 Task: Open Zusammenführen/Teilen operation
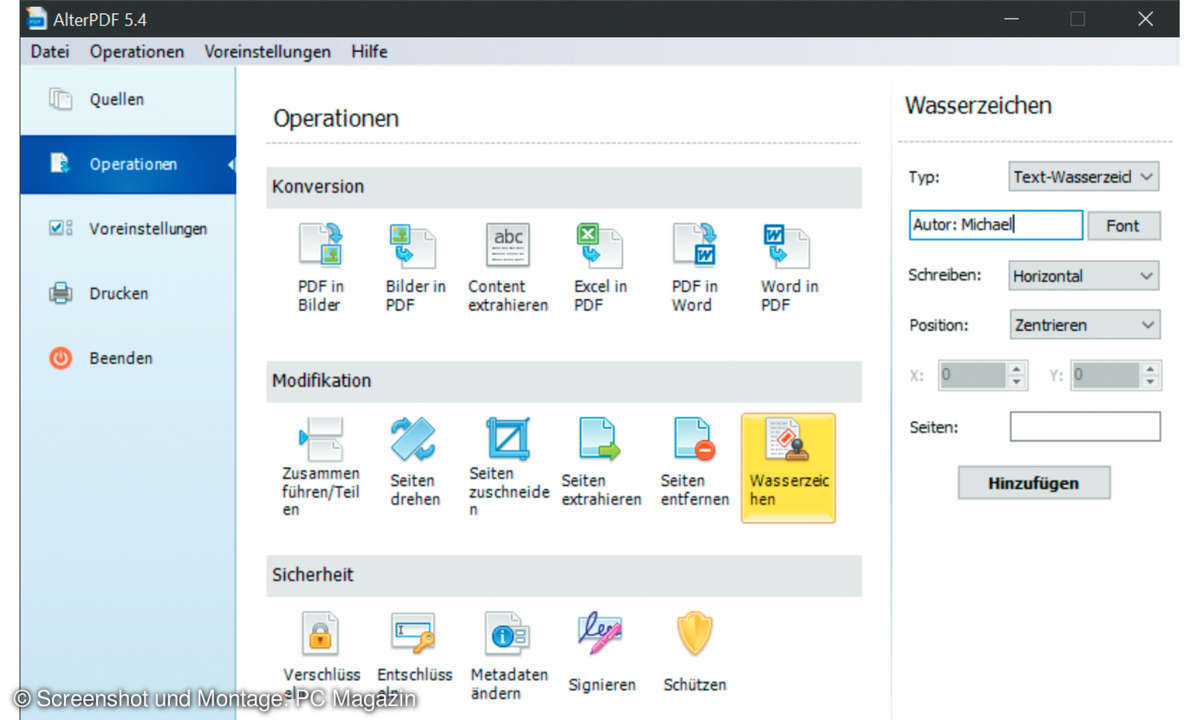[x=320, y=466]
